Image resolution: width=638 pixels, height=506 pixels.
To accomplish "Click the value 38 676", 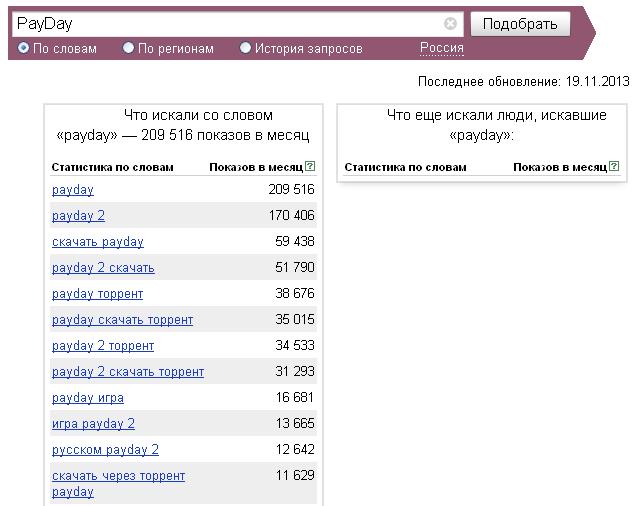I will pyautogui.click(x=295, y=294).
